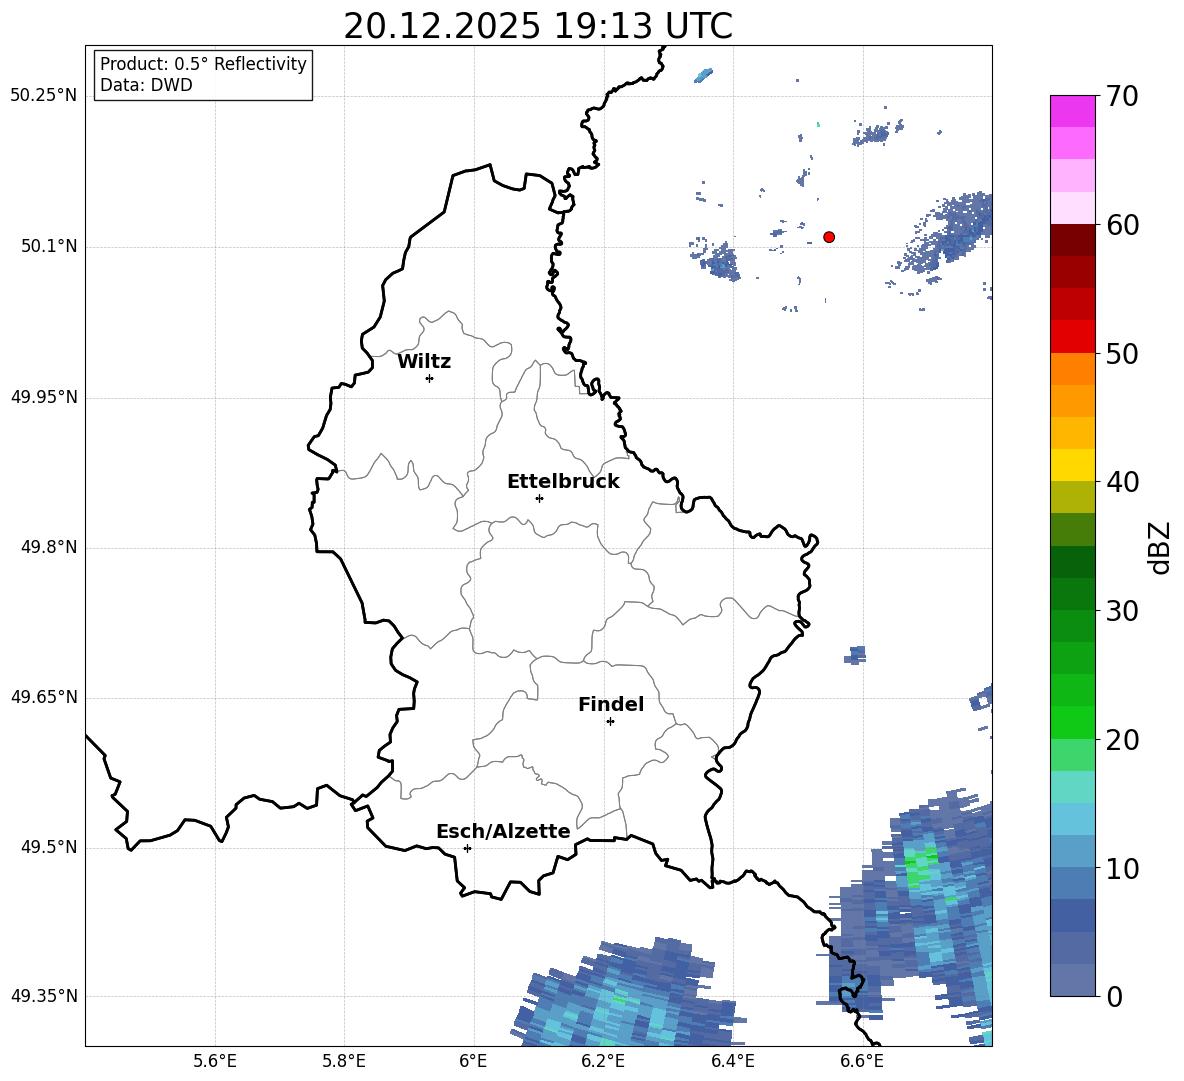Screen dimensions: 1184x1081
Task: Click the Ettelbruck city label
Action: 563,482
